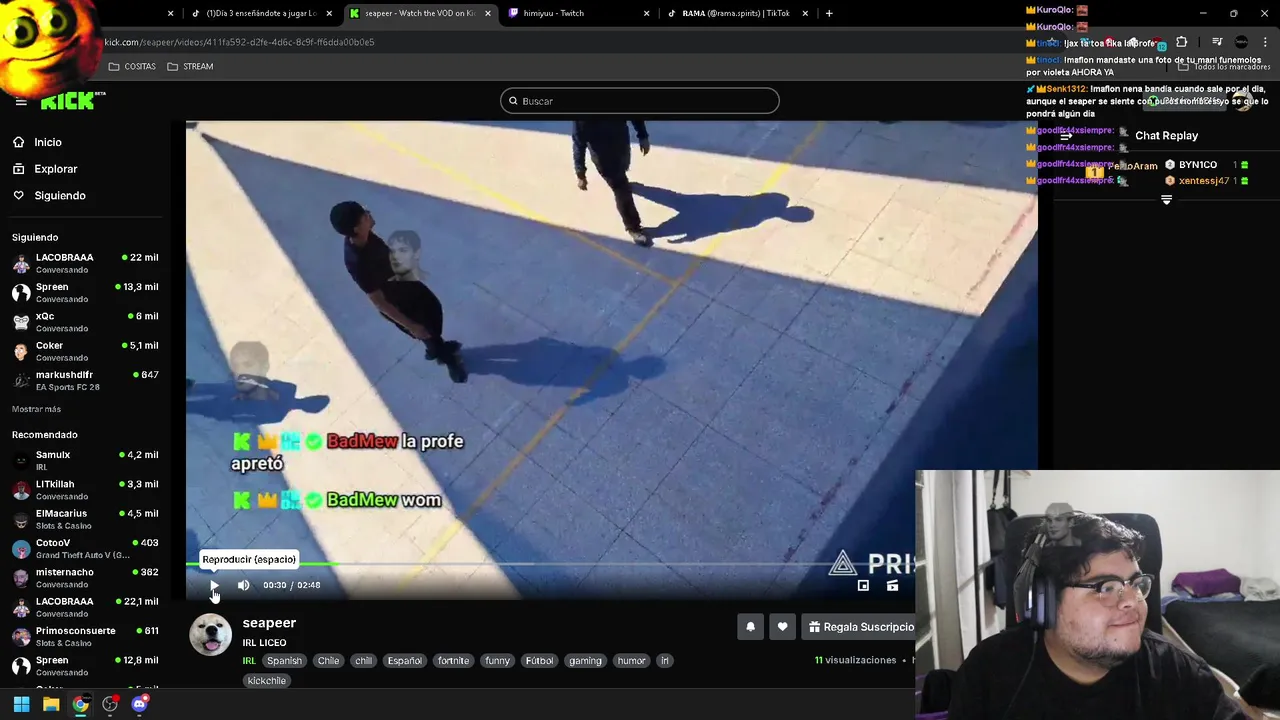The image size is (1280, 720).
Task: Open a new browser tab
Action: tap(829, 13)
